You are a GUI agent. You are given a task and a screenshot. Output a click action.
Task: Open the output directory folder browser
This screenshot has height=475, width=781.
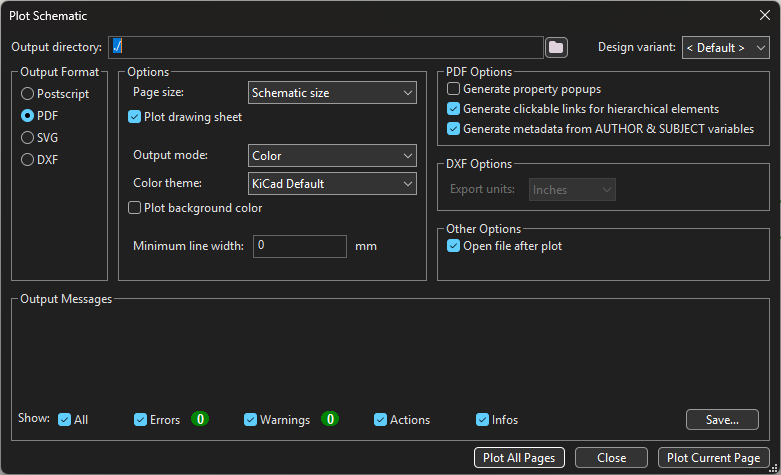click(x=556, y=47)
